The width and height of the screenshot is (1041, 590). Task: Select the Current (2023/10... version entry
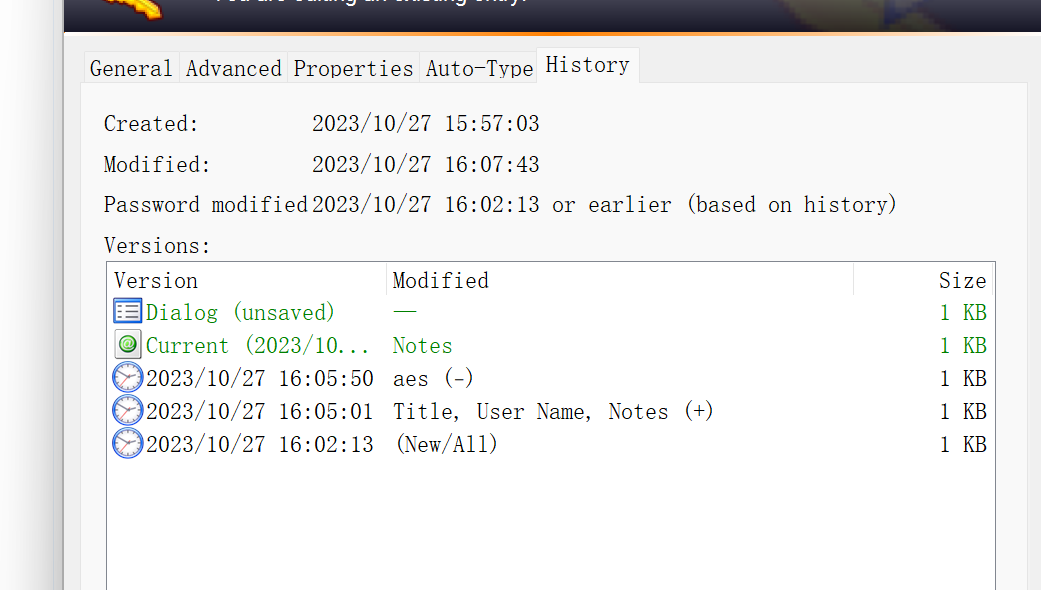click(x=550, y=345)
